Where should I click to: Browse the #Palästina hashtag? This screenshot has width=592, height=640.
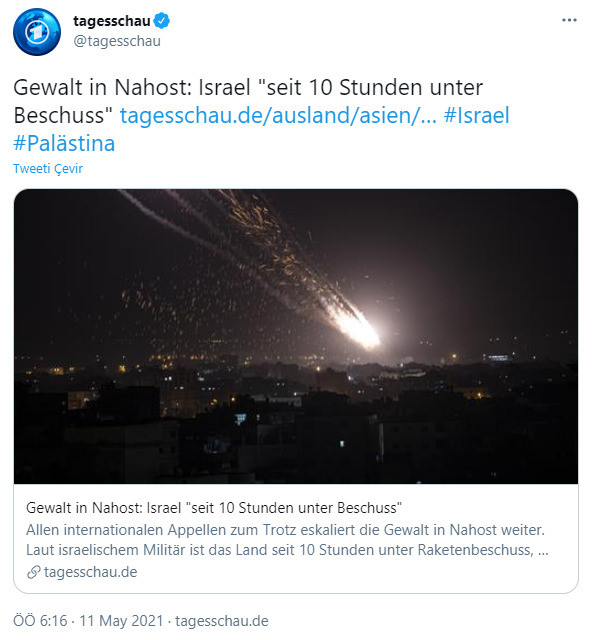pos(64,143)
